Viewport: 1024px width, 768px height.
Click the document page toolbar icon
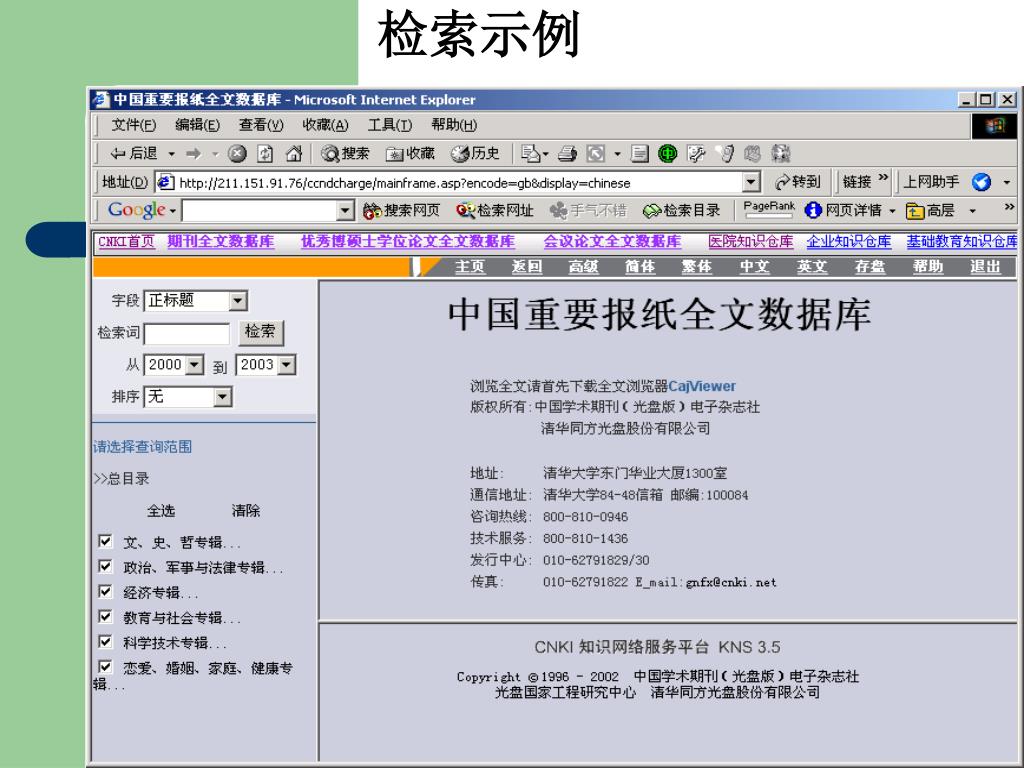[639, 153]
